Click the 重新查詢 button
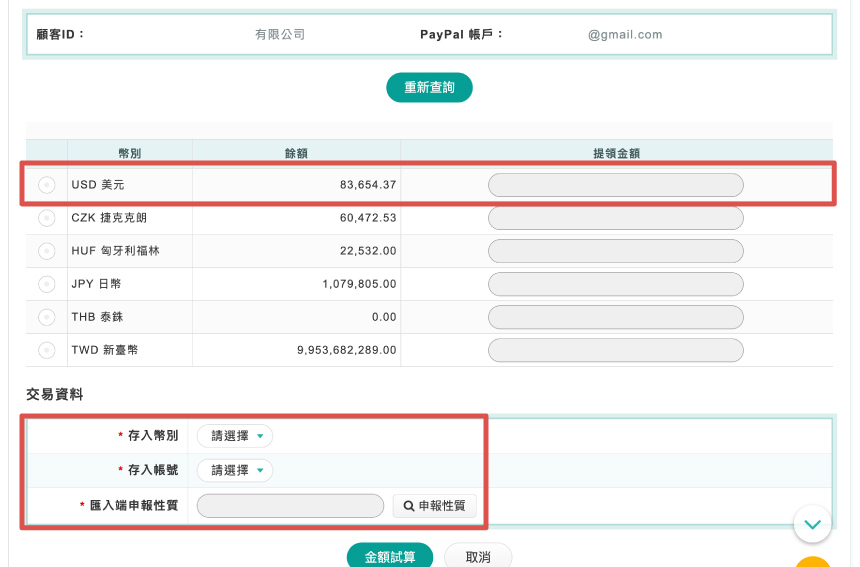 [x=429, y=88]
